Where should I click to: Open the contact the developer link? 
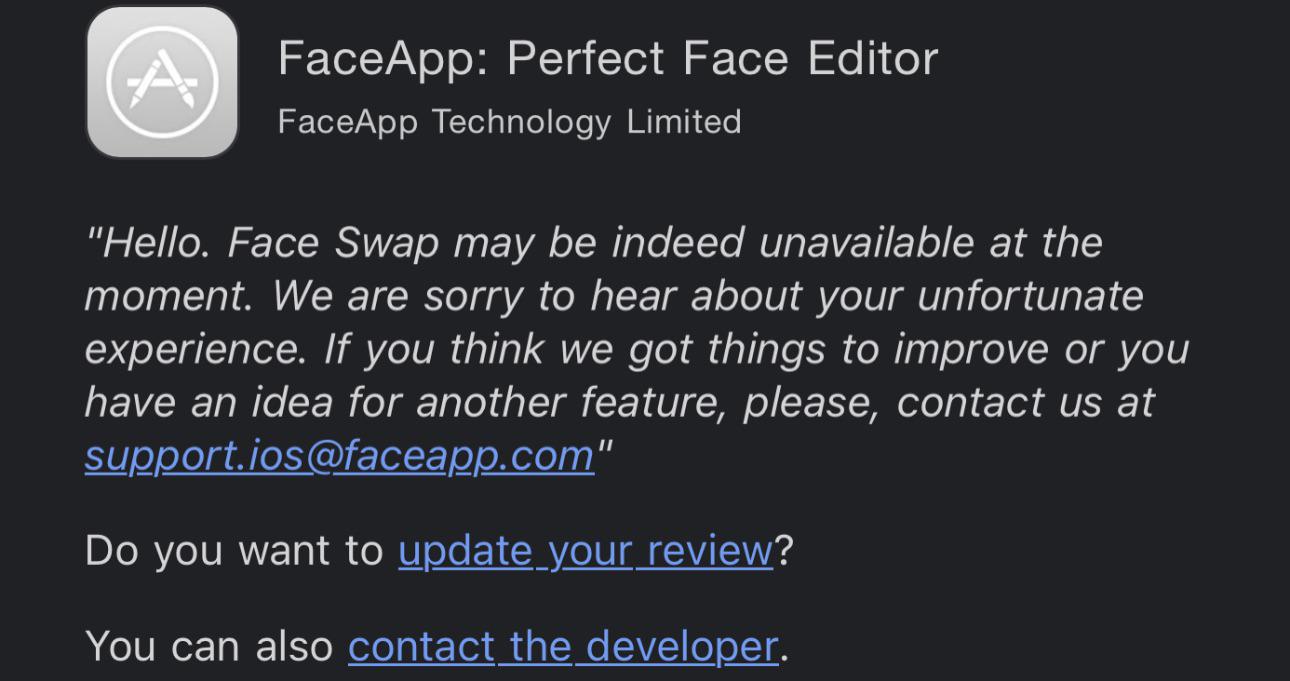563,646
